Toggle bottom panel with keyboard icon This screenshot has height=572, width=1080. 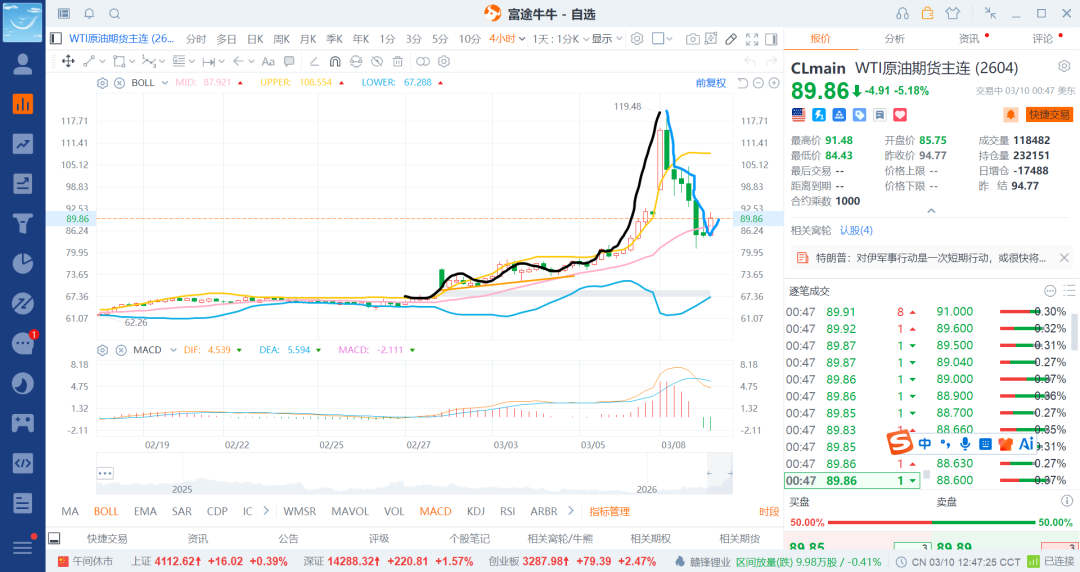54,538
